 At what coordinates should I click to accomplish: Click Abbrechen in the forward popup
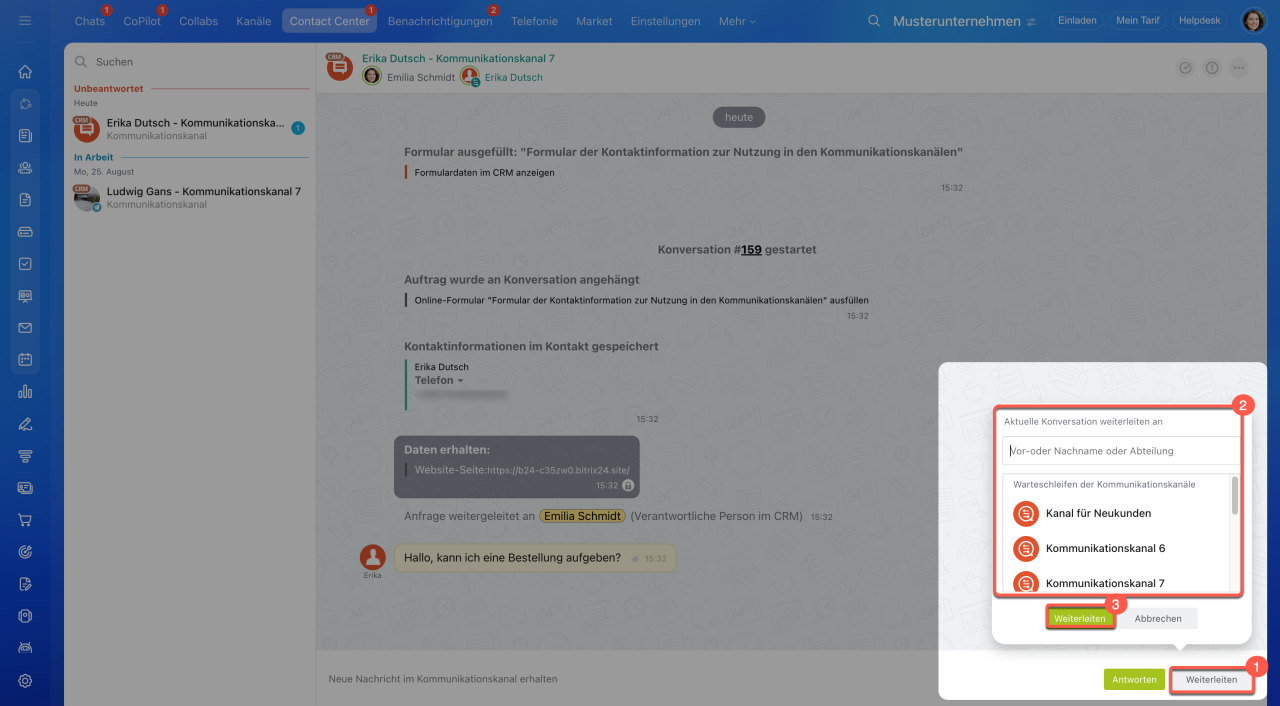click(1158, 618)
